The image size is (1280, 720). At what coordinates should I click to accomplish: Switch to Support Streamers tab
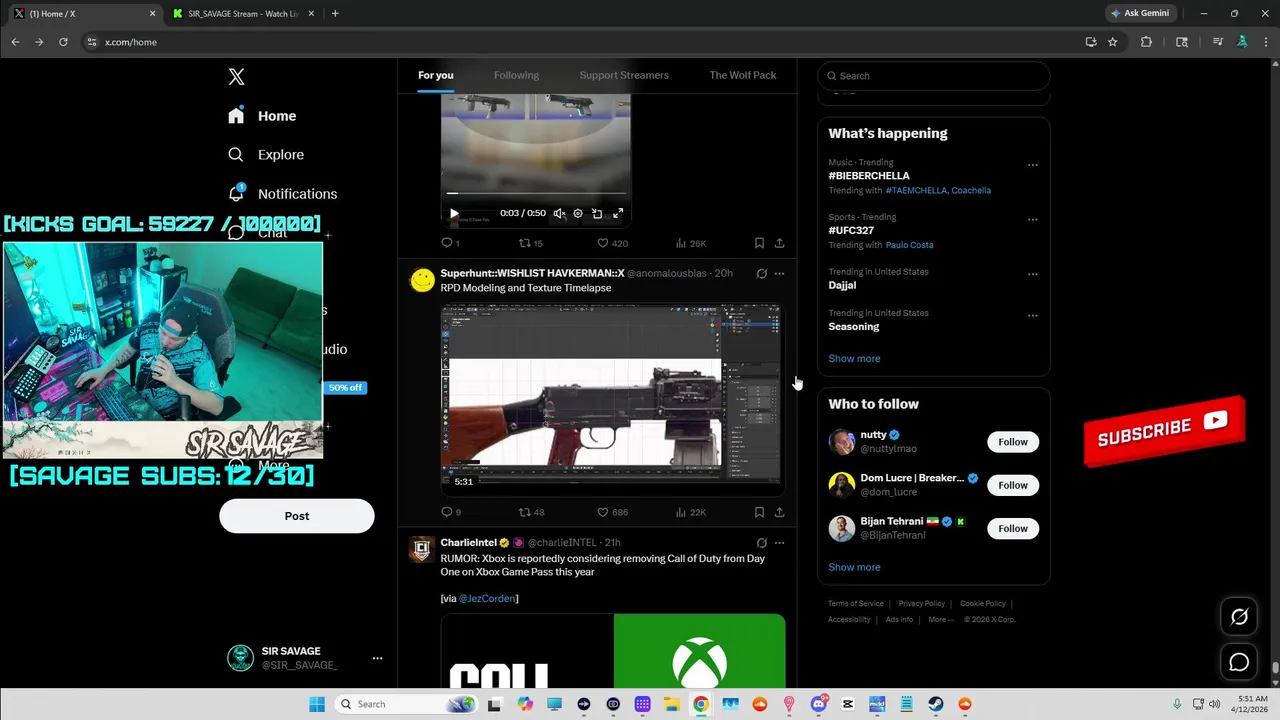[624, 75]
